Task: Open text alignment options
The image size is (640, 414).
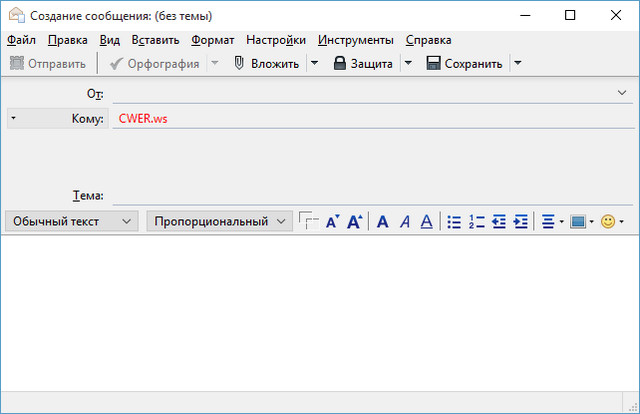Action: pos(552,222)
